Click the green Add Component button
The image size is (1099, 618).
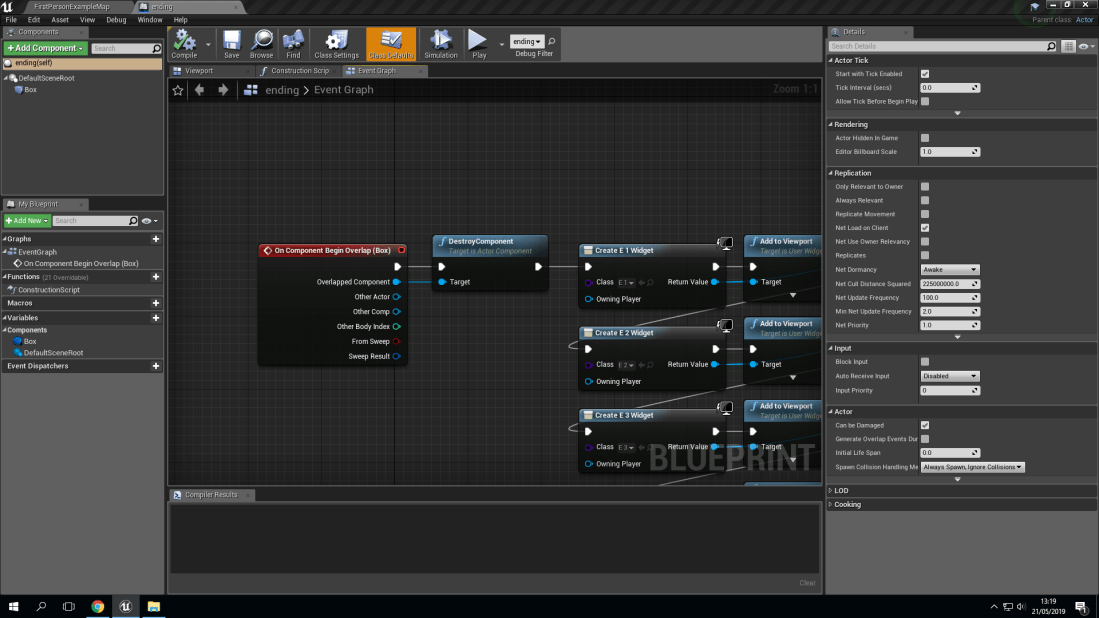point(45,48)
